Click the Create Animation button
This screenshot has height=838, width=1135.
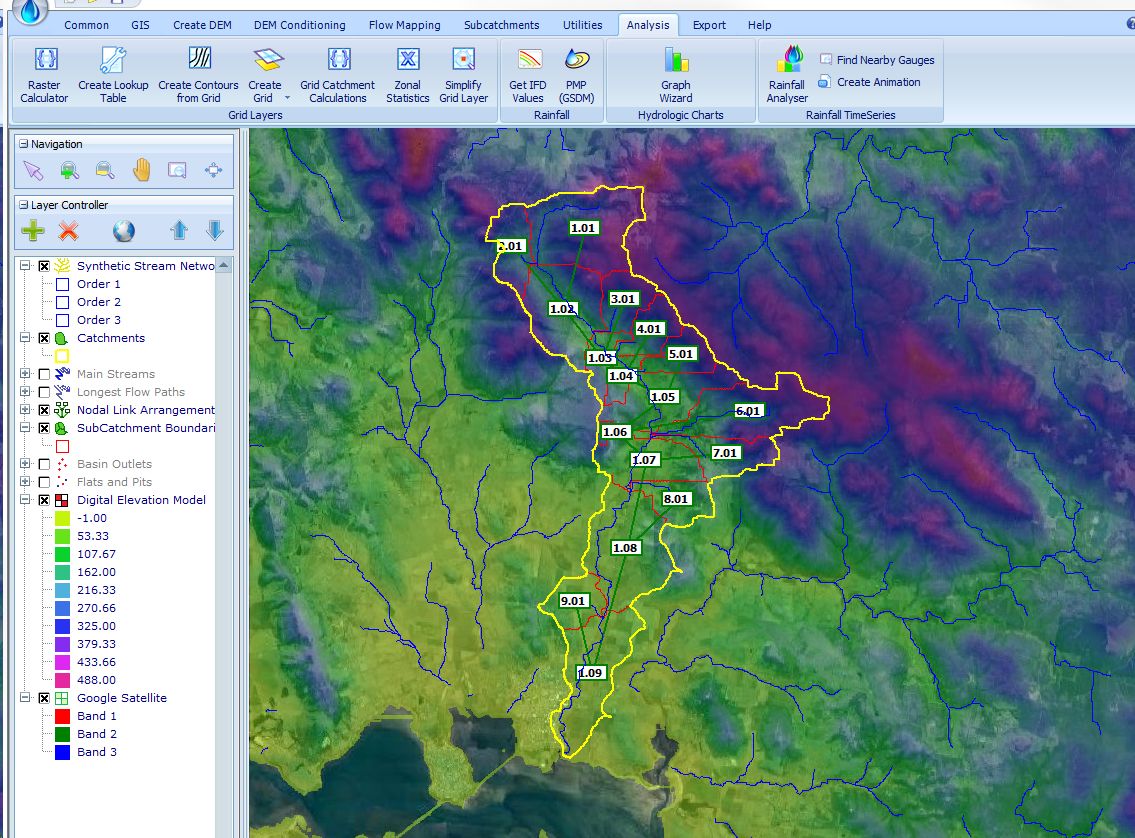click(870, 82)
